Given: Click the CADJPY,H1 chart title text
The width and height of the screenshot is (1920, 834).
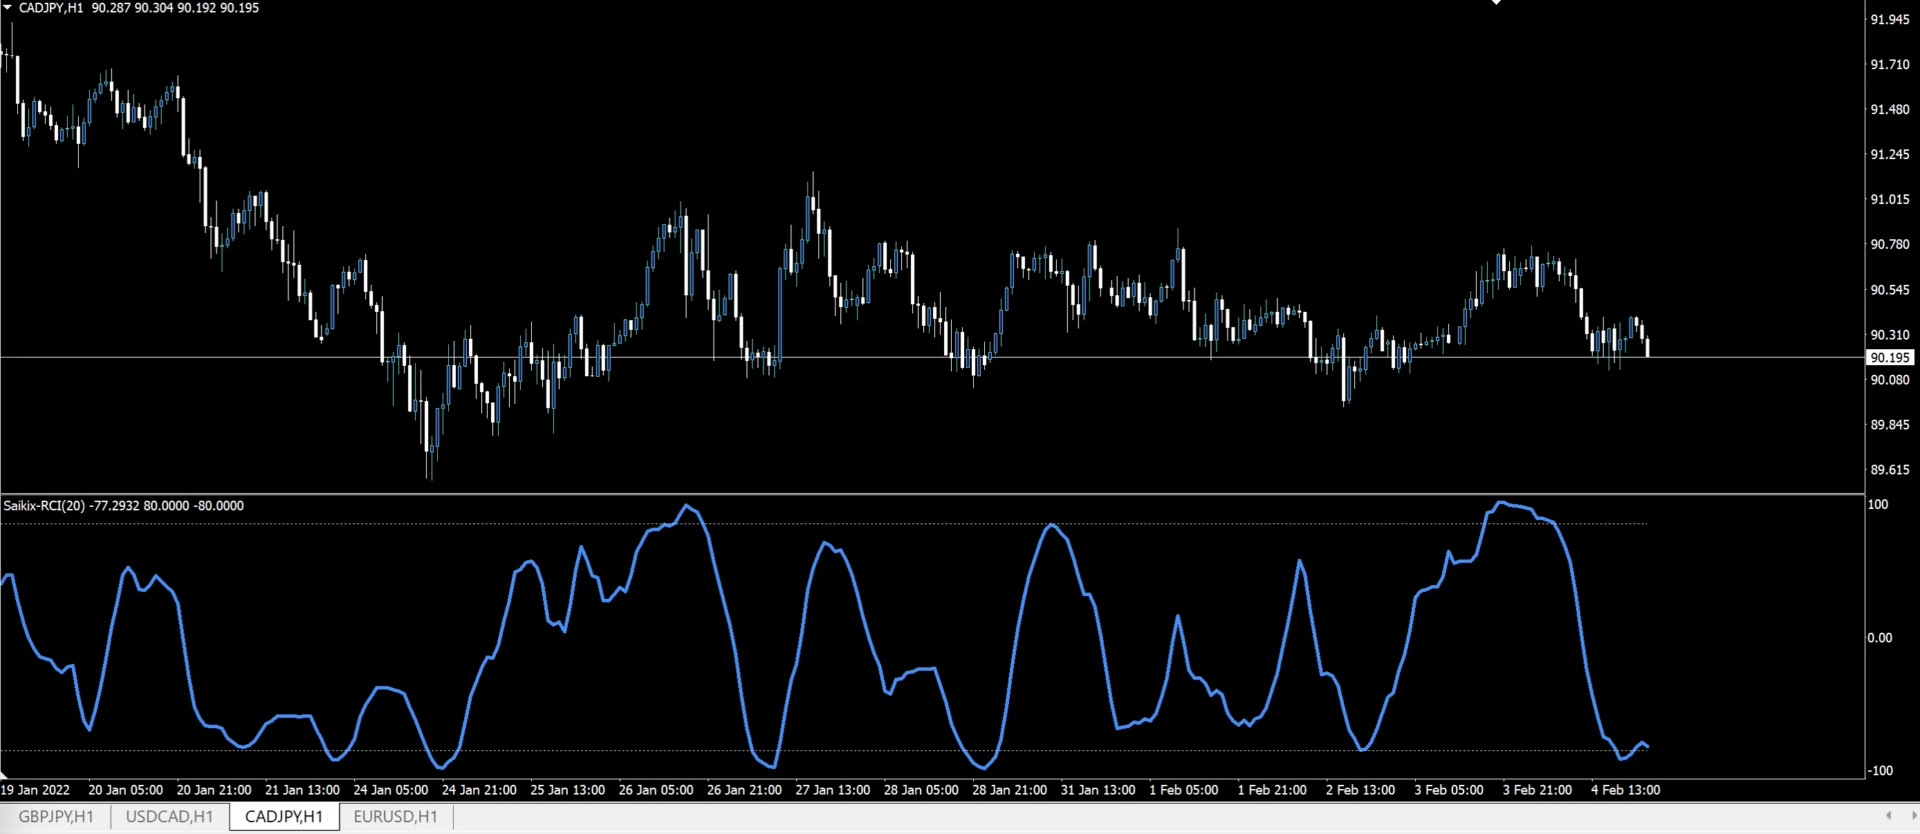Looking at the screenshot, I should coord(51,8).
